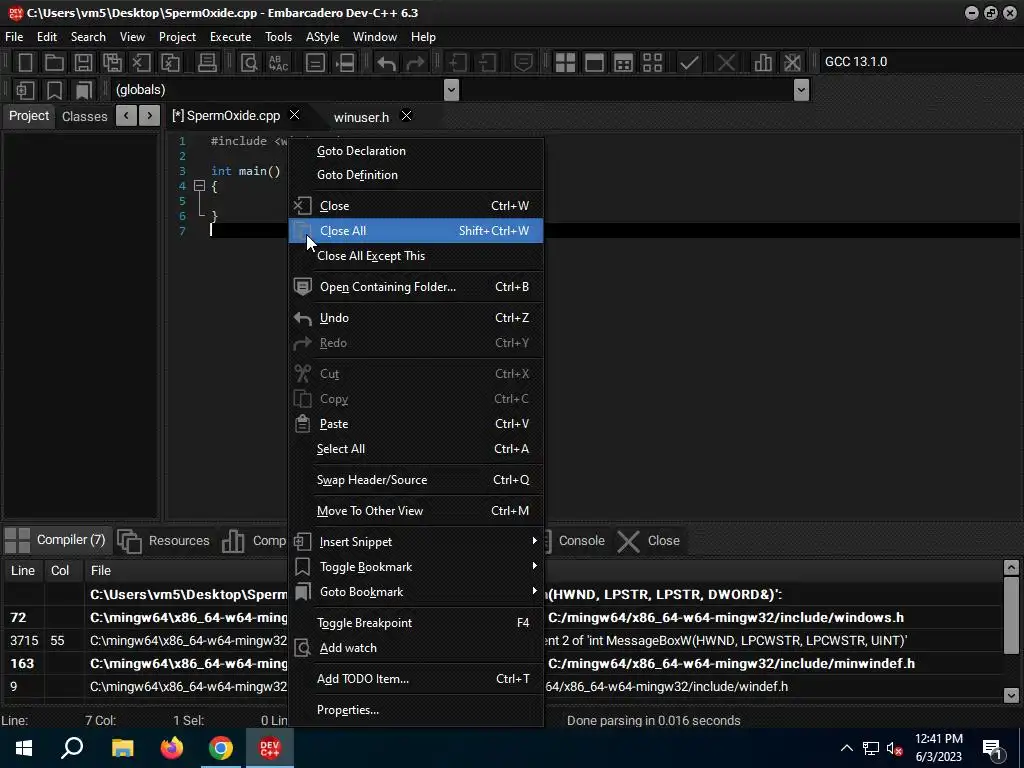
Task: Select the compiler message row for line 3715
Action: 503,641
